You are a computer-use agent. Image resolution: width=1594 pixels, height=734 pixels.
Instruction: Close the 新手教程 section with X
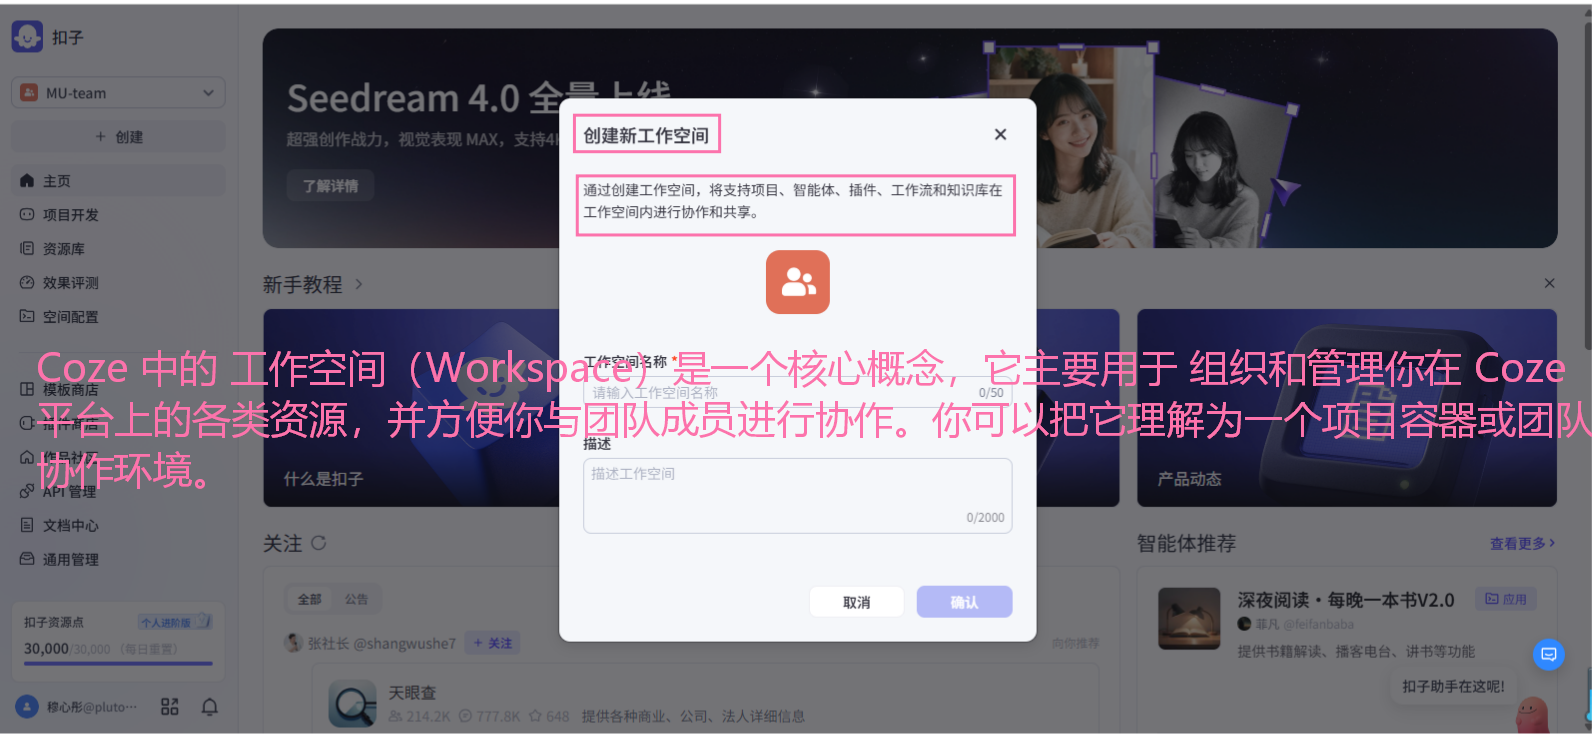click(1549, 283)
